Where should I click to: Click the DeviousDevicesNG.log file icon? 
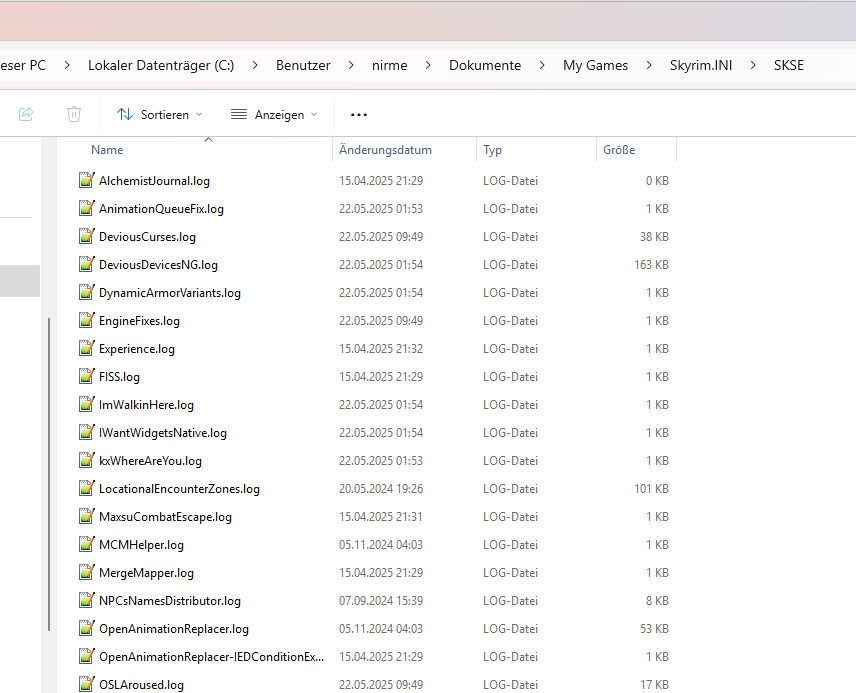(x=86, y=265)
